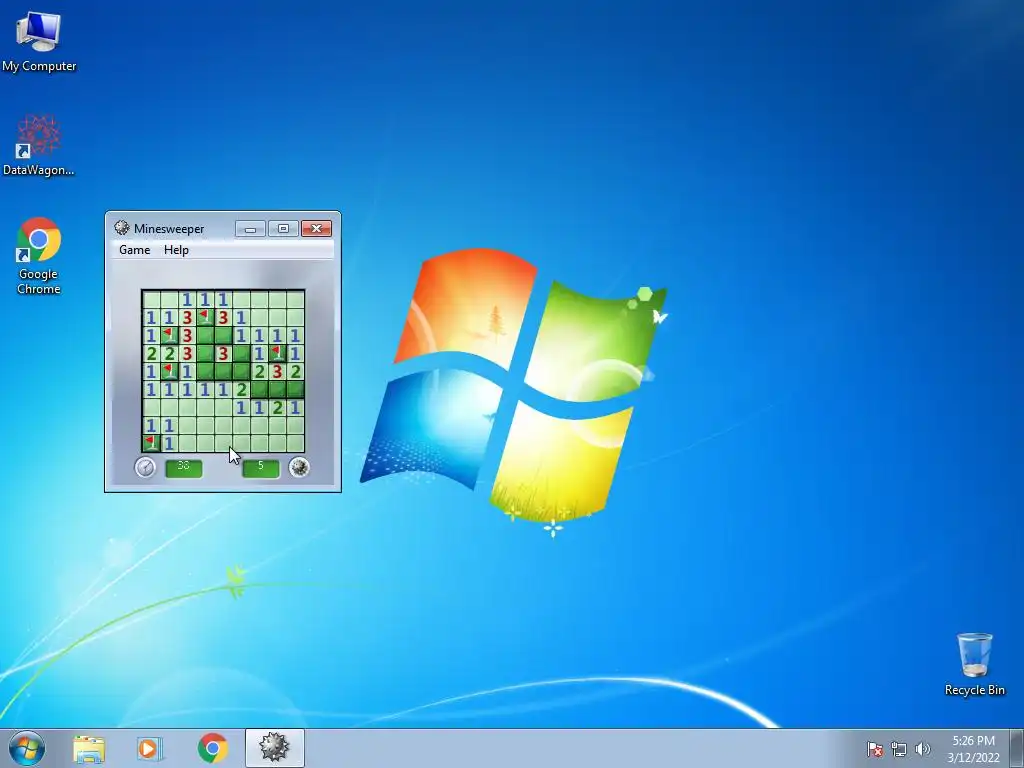Uncover the square below the 2-3-2 red 3
The image size is (1024, 768).
pos(278,389)
